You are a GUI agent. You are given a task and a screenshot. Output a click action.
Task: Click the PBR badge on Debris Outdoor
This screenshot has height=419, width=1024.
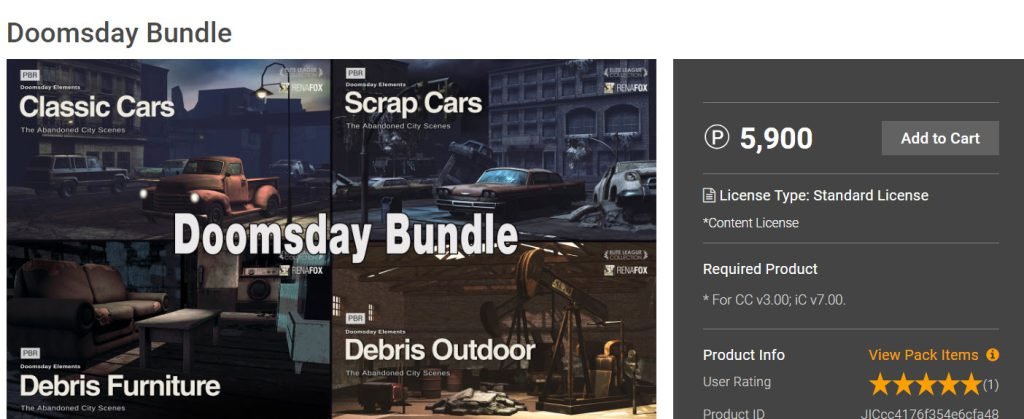click(x=355, y=318)
